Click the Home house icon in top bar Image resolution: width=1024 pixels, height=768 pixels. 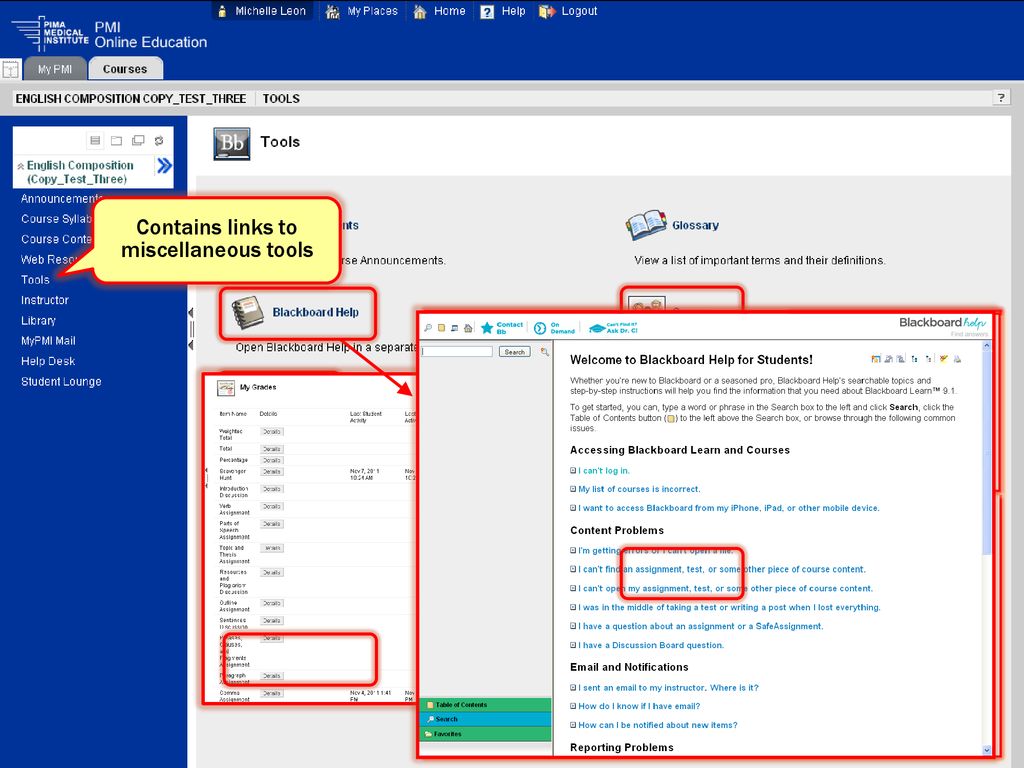420,11
